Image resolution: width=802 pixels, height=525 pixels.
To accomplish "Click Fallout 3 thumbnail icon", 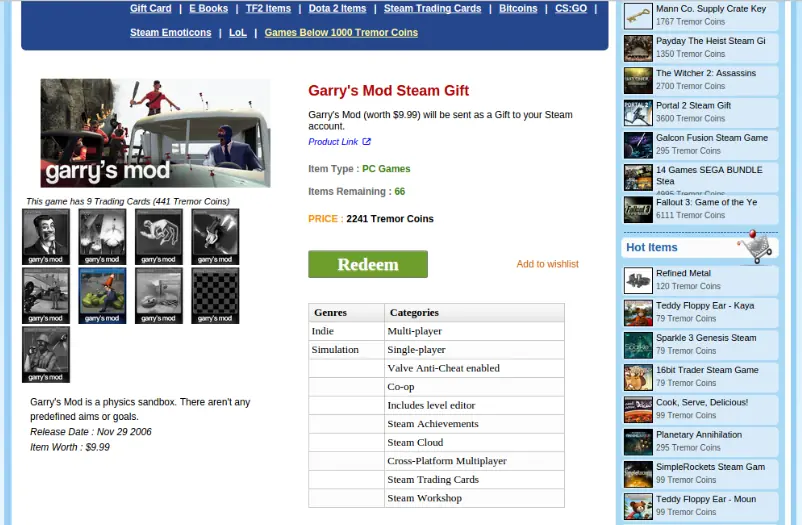I will [x=638, y=209].
